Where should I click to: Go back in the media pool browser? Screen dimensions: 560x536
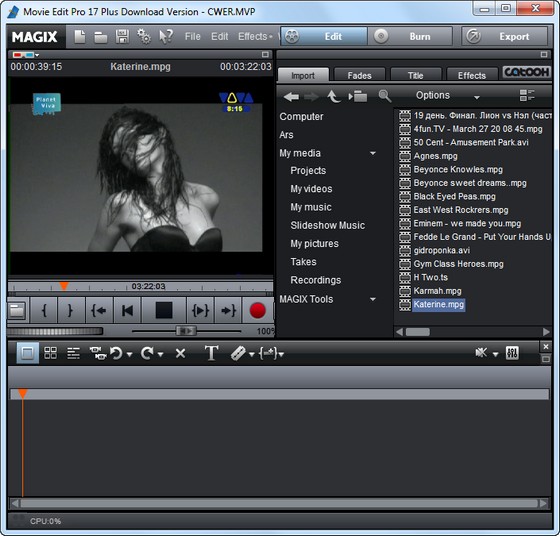pos(291,96)
